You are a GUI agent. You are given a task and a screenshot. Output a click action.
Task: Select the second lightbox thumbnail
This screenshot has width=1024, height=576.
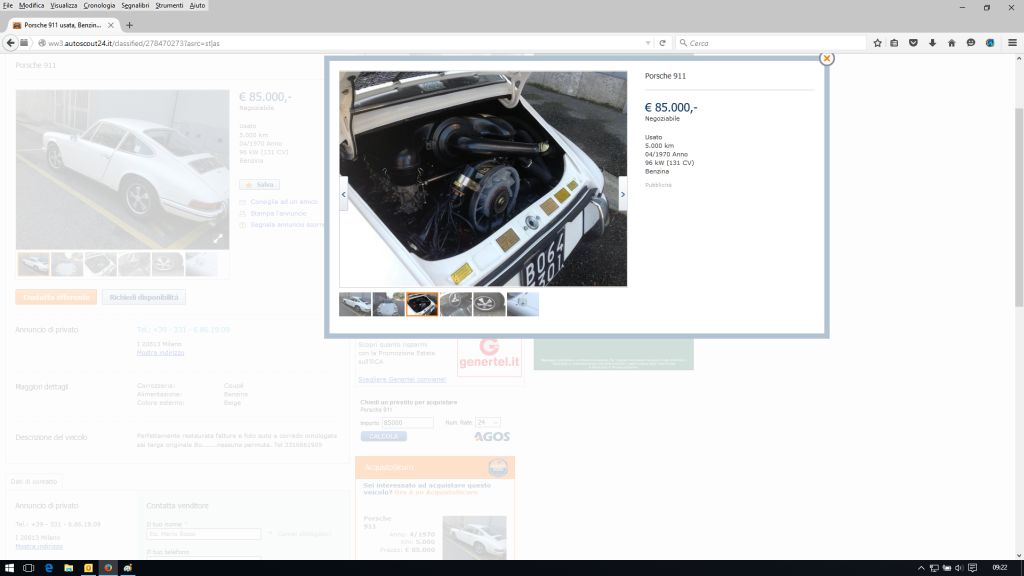389,304
